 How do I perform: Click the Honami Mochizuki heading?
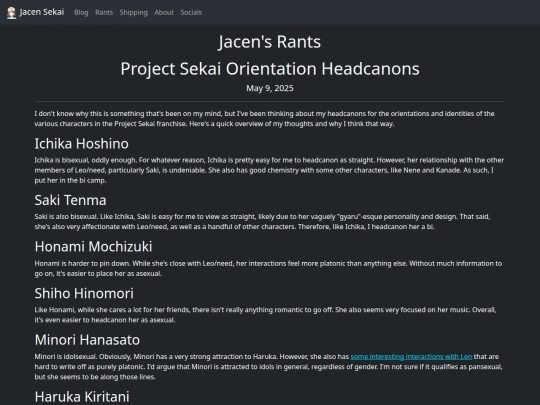click(93, 247)
